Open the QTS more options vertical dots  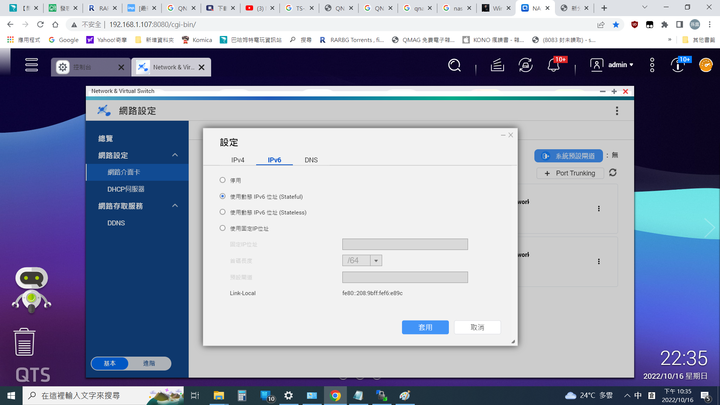[652, 65]
